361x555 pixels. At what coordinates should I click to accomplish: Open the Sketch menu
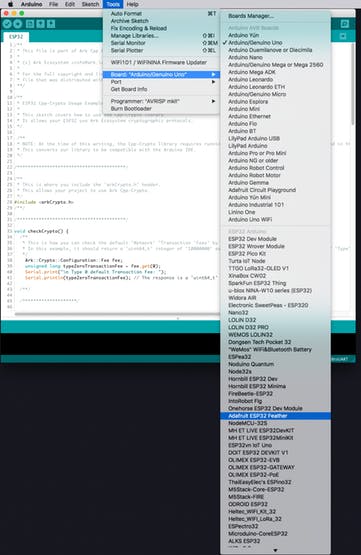coord(90,4)
